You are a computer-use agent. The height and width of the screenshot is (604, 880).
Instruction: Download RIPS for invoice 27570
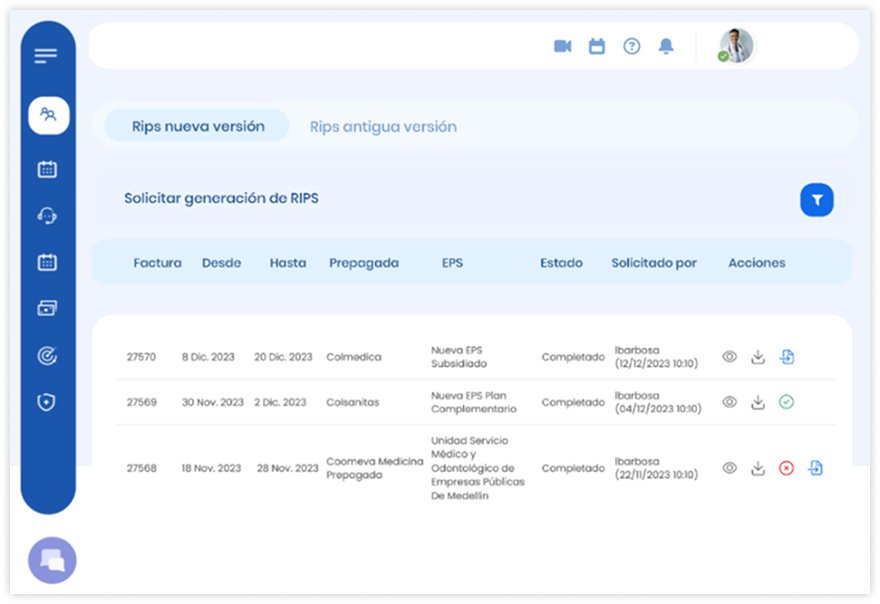click(758, 356)
